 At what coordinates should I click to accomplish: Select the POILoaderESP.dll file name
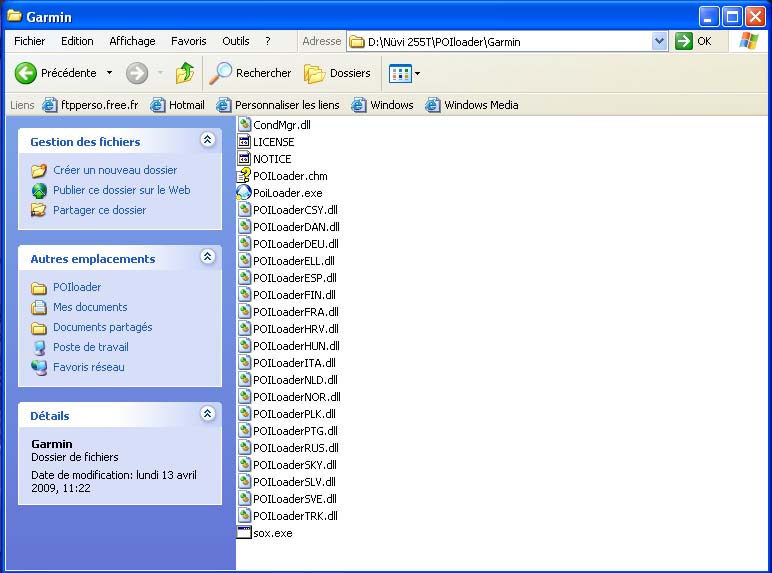(x=295, y=278)
